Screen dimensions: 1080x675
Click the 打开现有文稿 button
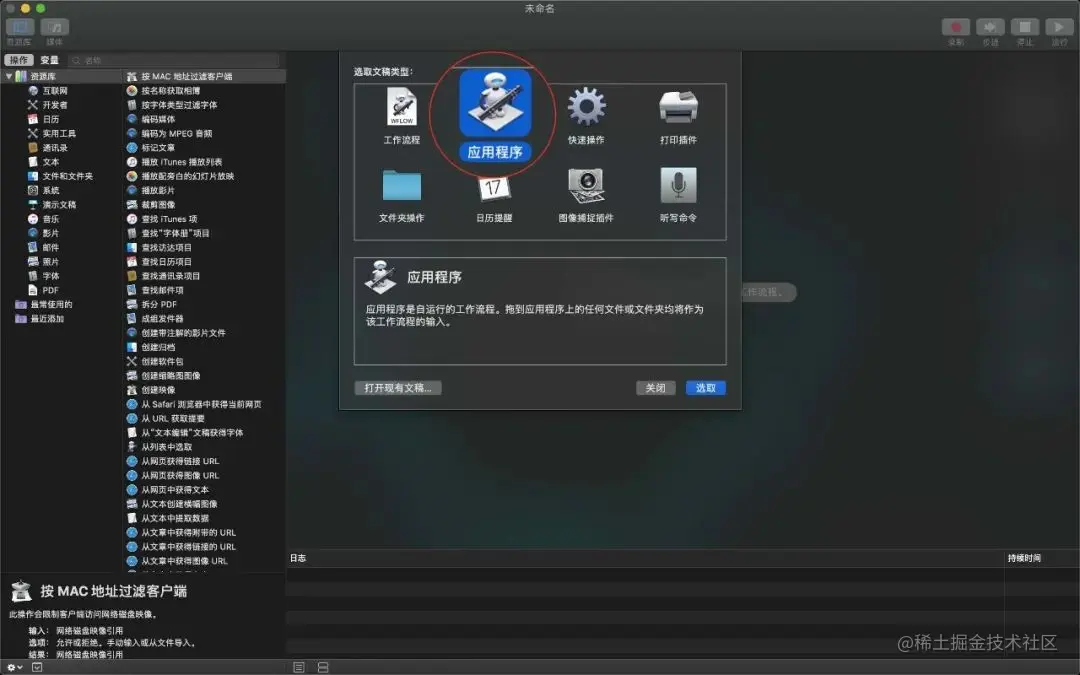click(x=398, y=388)
